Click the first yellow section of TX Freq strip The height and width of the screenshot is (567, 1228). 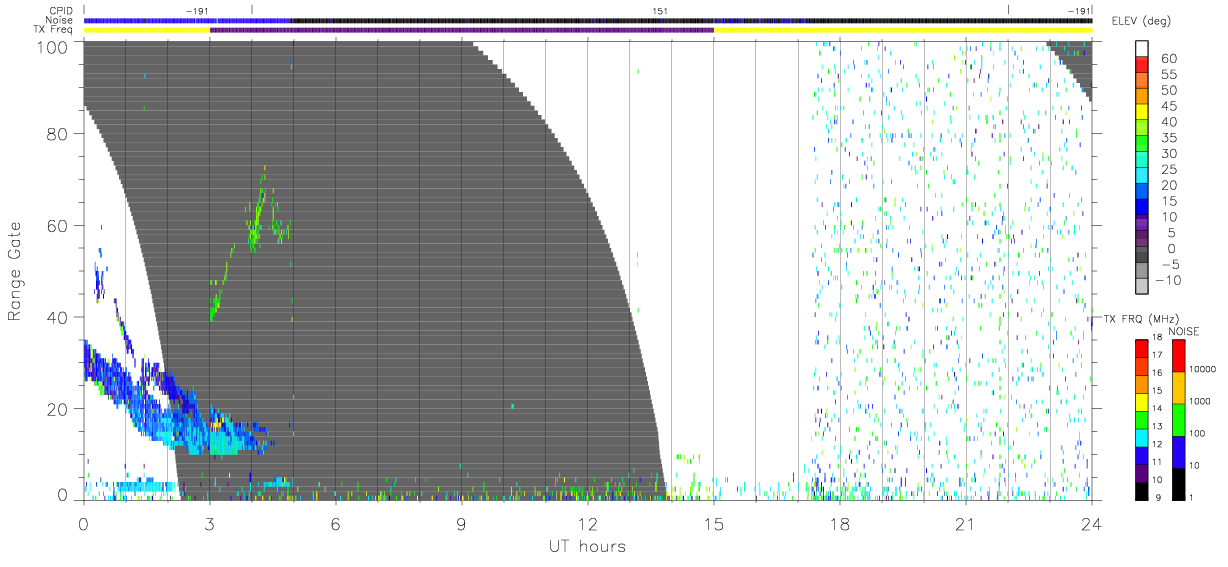click(147, 30)
